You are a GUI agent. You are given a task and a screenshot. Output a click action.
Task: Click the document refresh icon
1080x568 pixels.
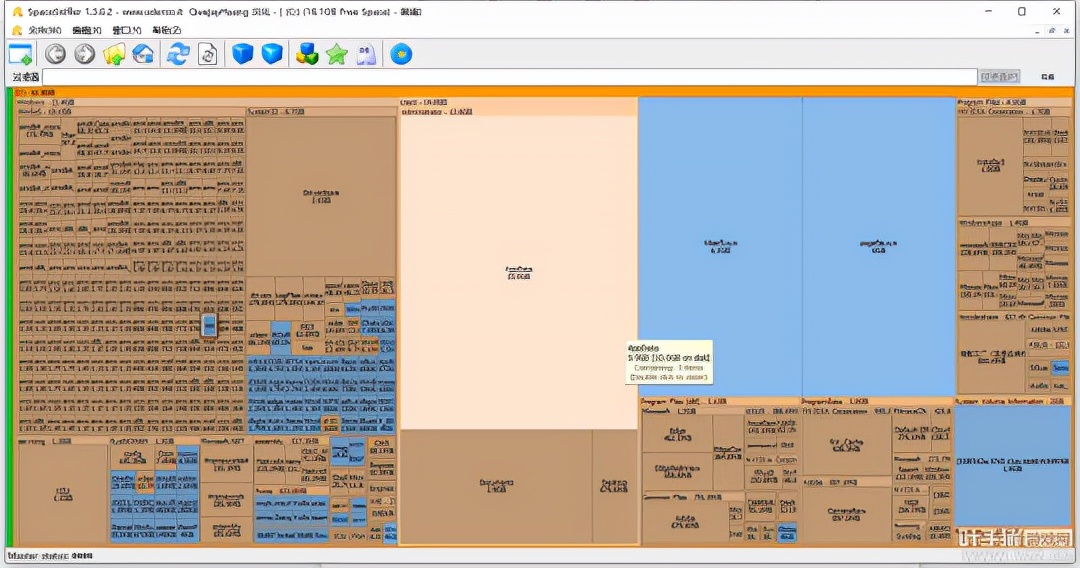(x=207, y=54)
